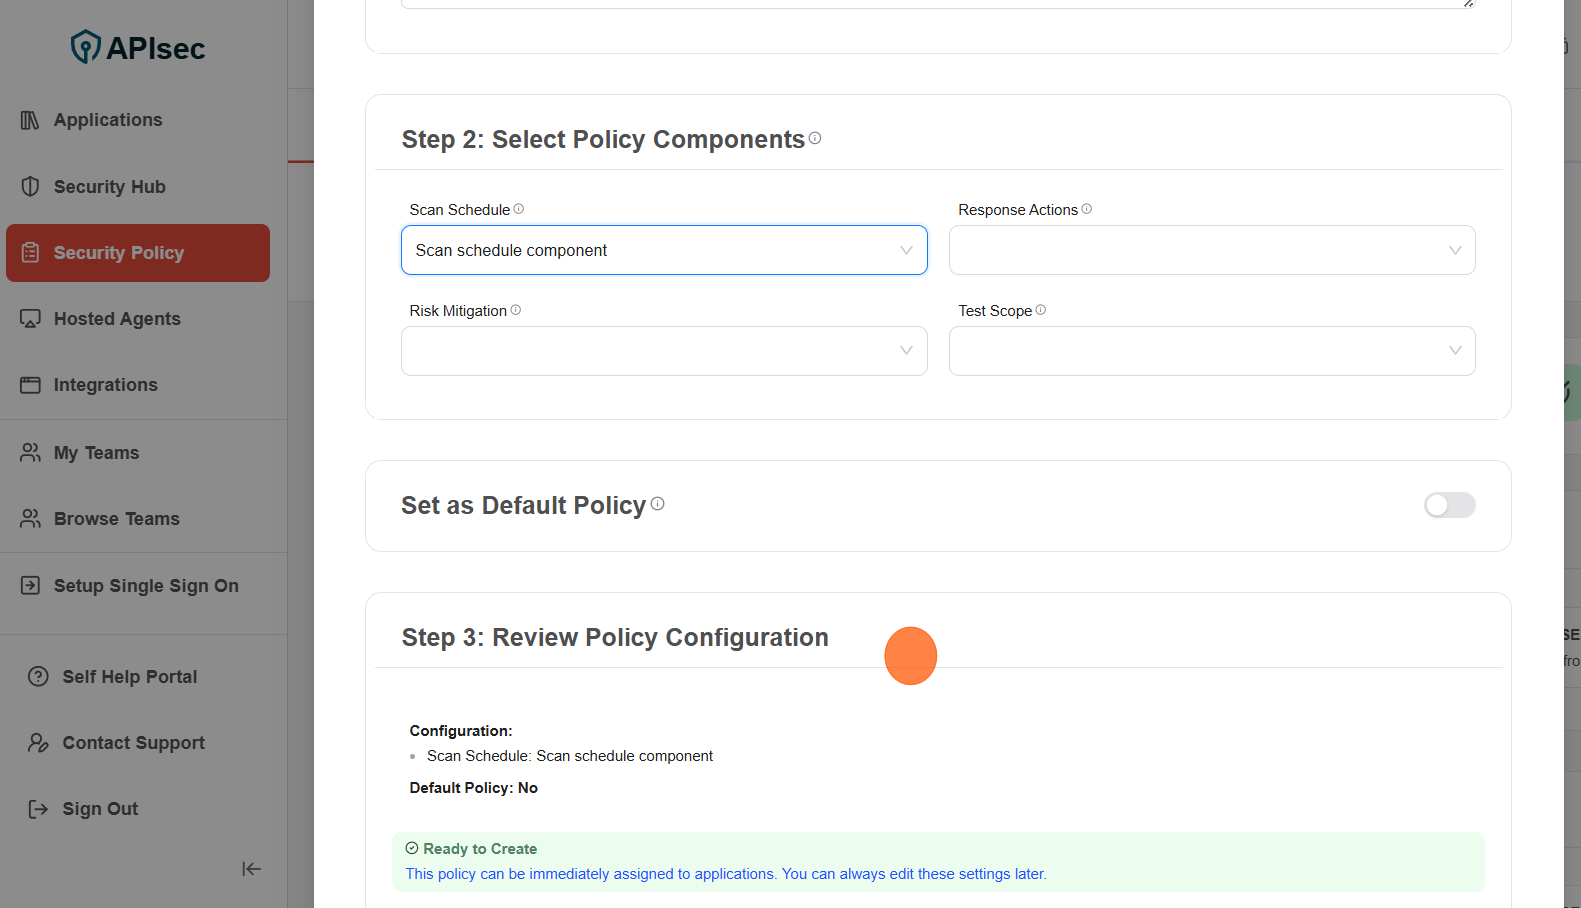Go to Browse Teams menu item

click(x=116, y=519)
